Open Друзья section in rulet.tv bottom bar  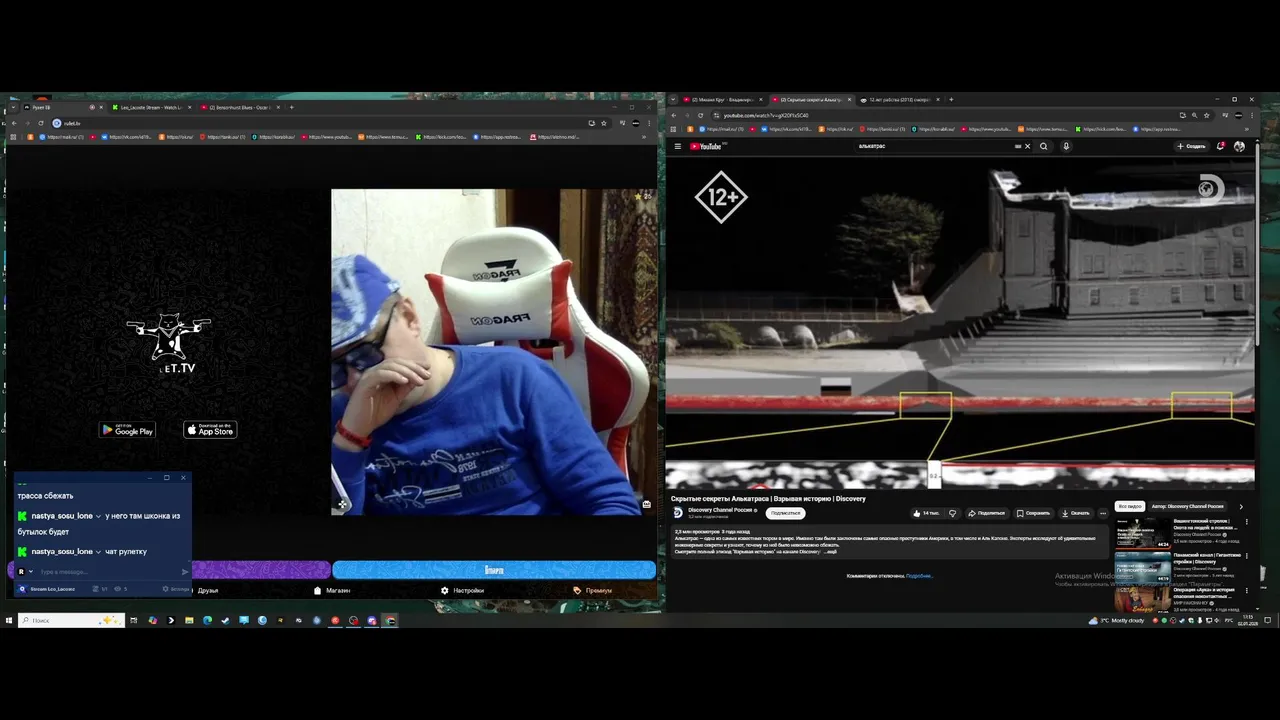click(207, 590)
